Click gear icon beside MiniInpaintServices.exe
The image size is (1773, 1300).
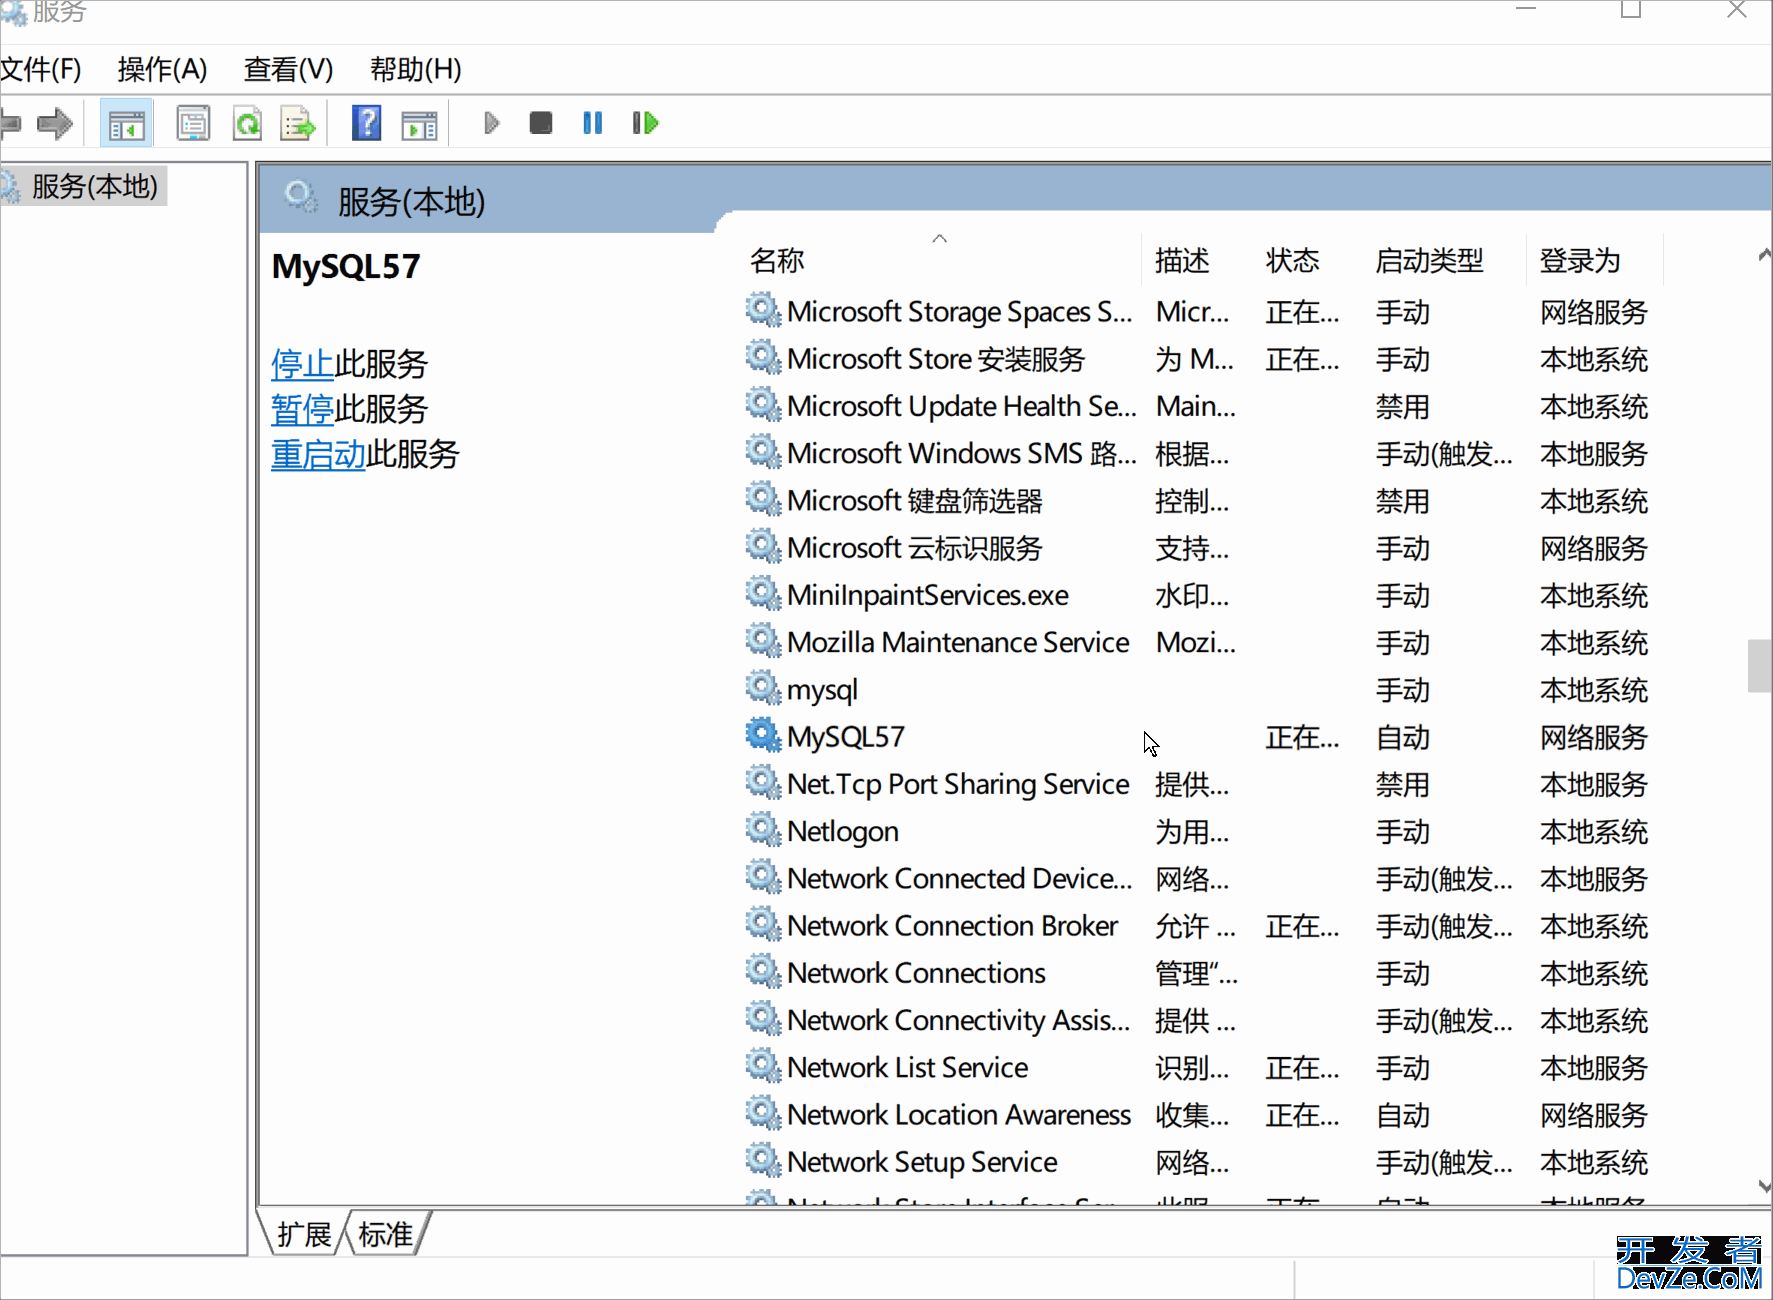(x=763, y=593)
